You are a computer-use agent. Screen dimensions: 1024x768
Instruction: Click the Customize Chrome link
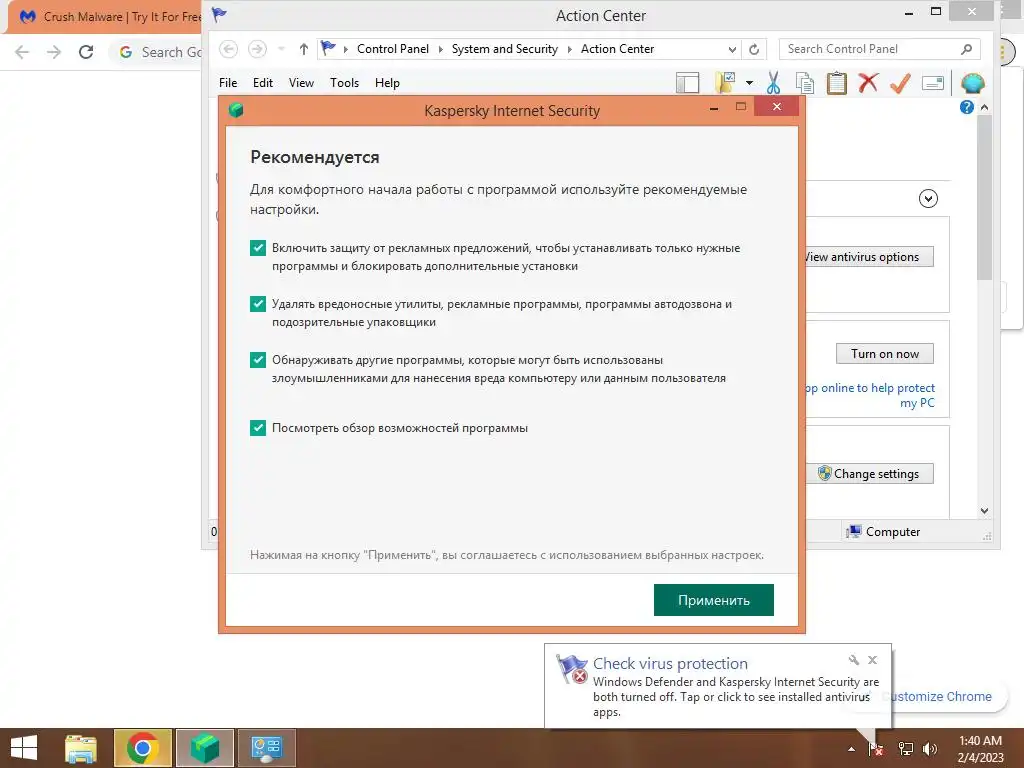pos(942,697)
